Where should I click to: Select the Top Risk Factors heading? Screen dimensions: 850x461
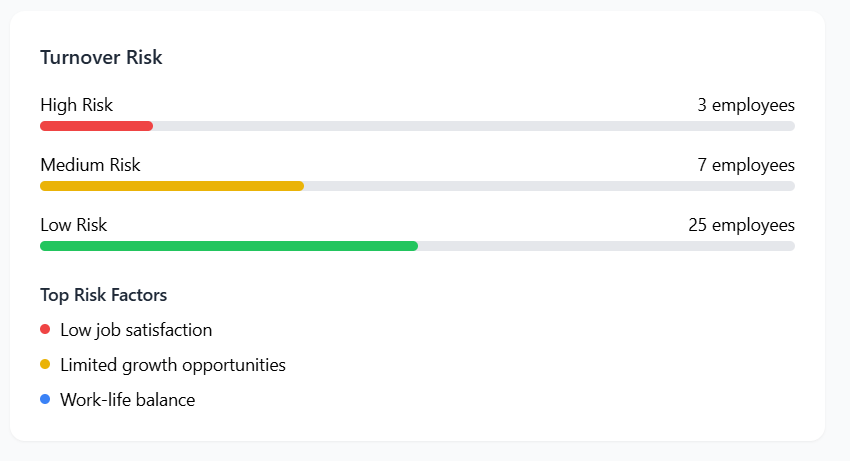[103, 295]
